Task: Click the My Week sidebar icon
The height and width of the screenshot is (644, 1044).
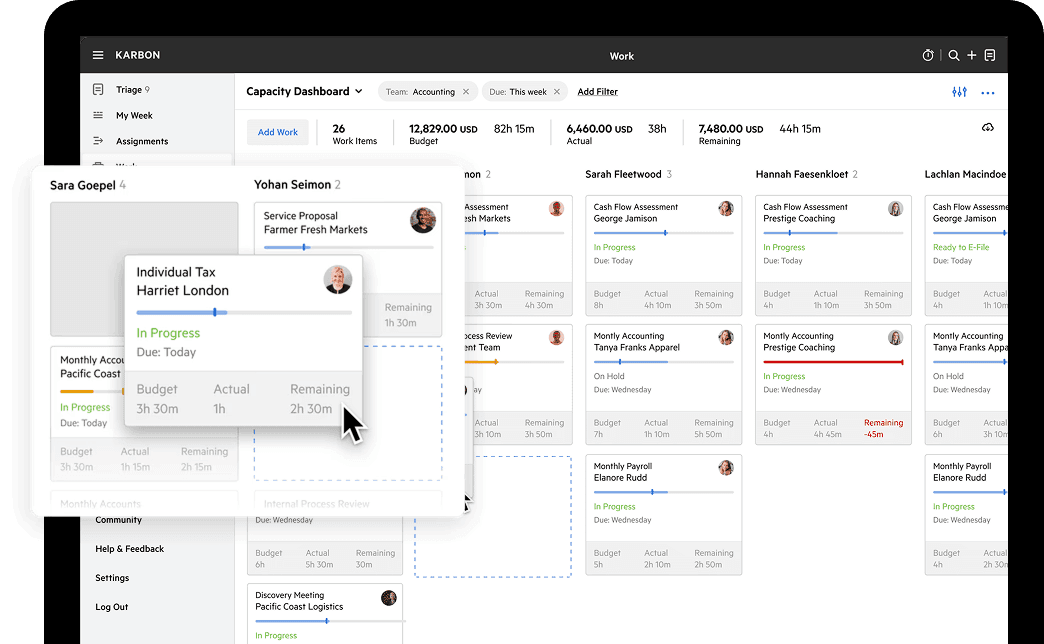Action: (x=98, y=115)
